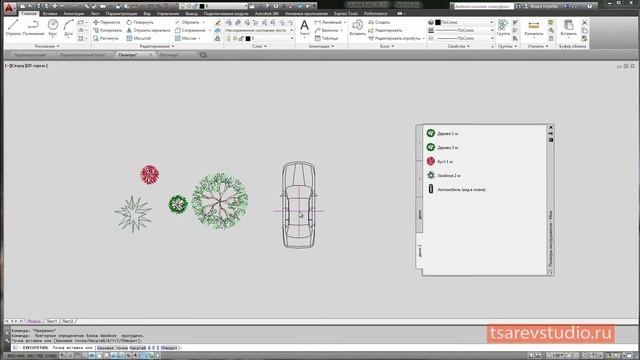Expand the Drawing (Рисование) panel
640x360 pixels.
tap(47, 46)
